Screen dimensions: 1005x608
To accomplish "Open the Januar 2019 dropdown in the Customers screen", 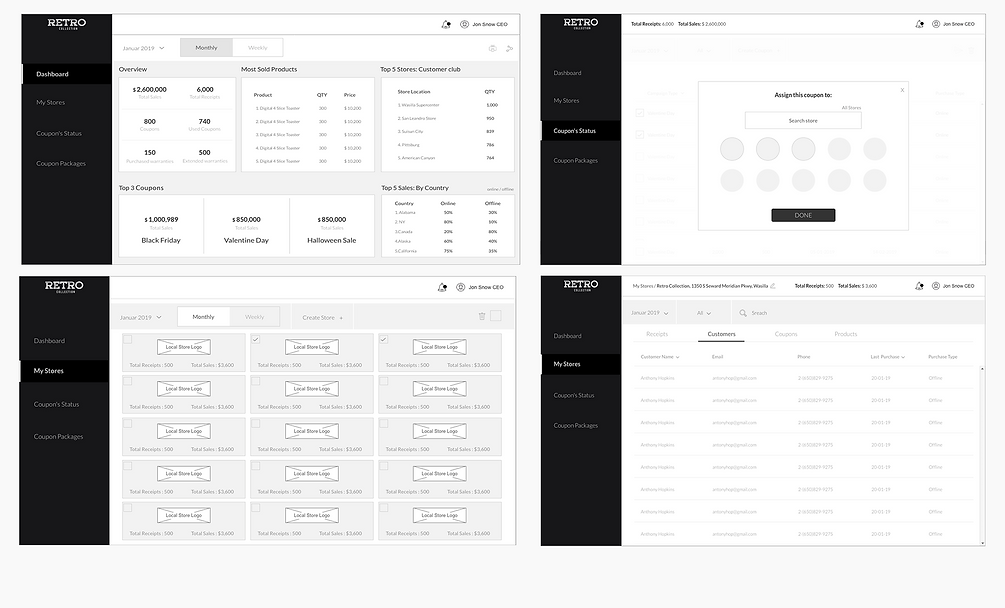I will pos(649,313).
